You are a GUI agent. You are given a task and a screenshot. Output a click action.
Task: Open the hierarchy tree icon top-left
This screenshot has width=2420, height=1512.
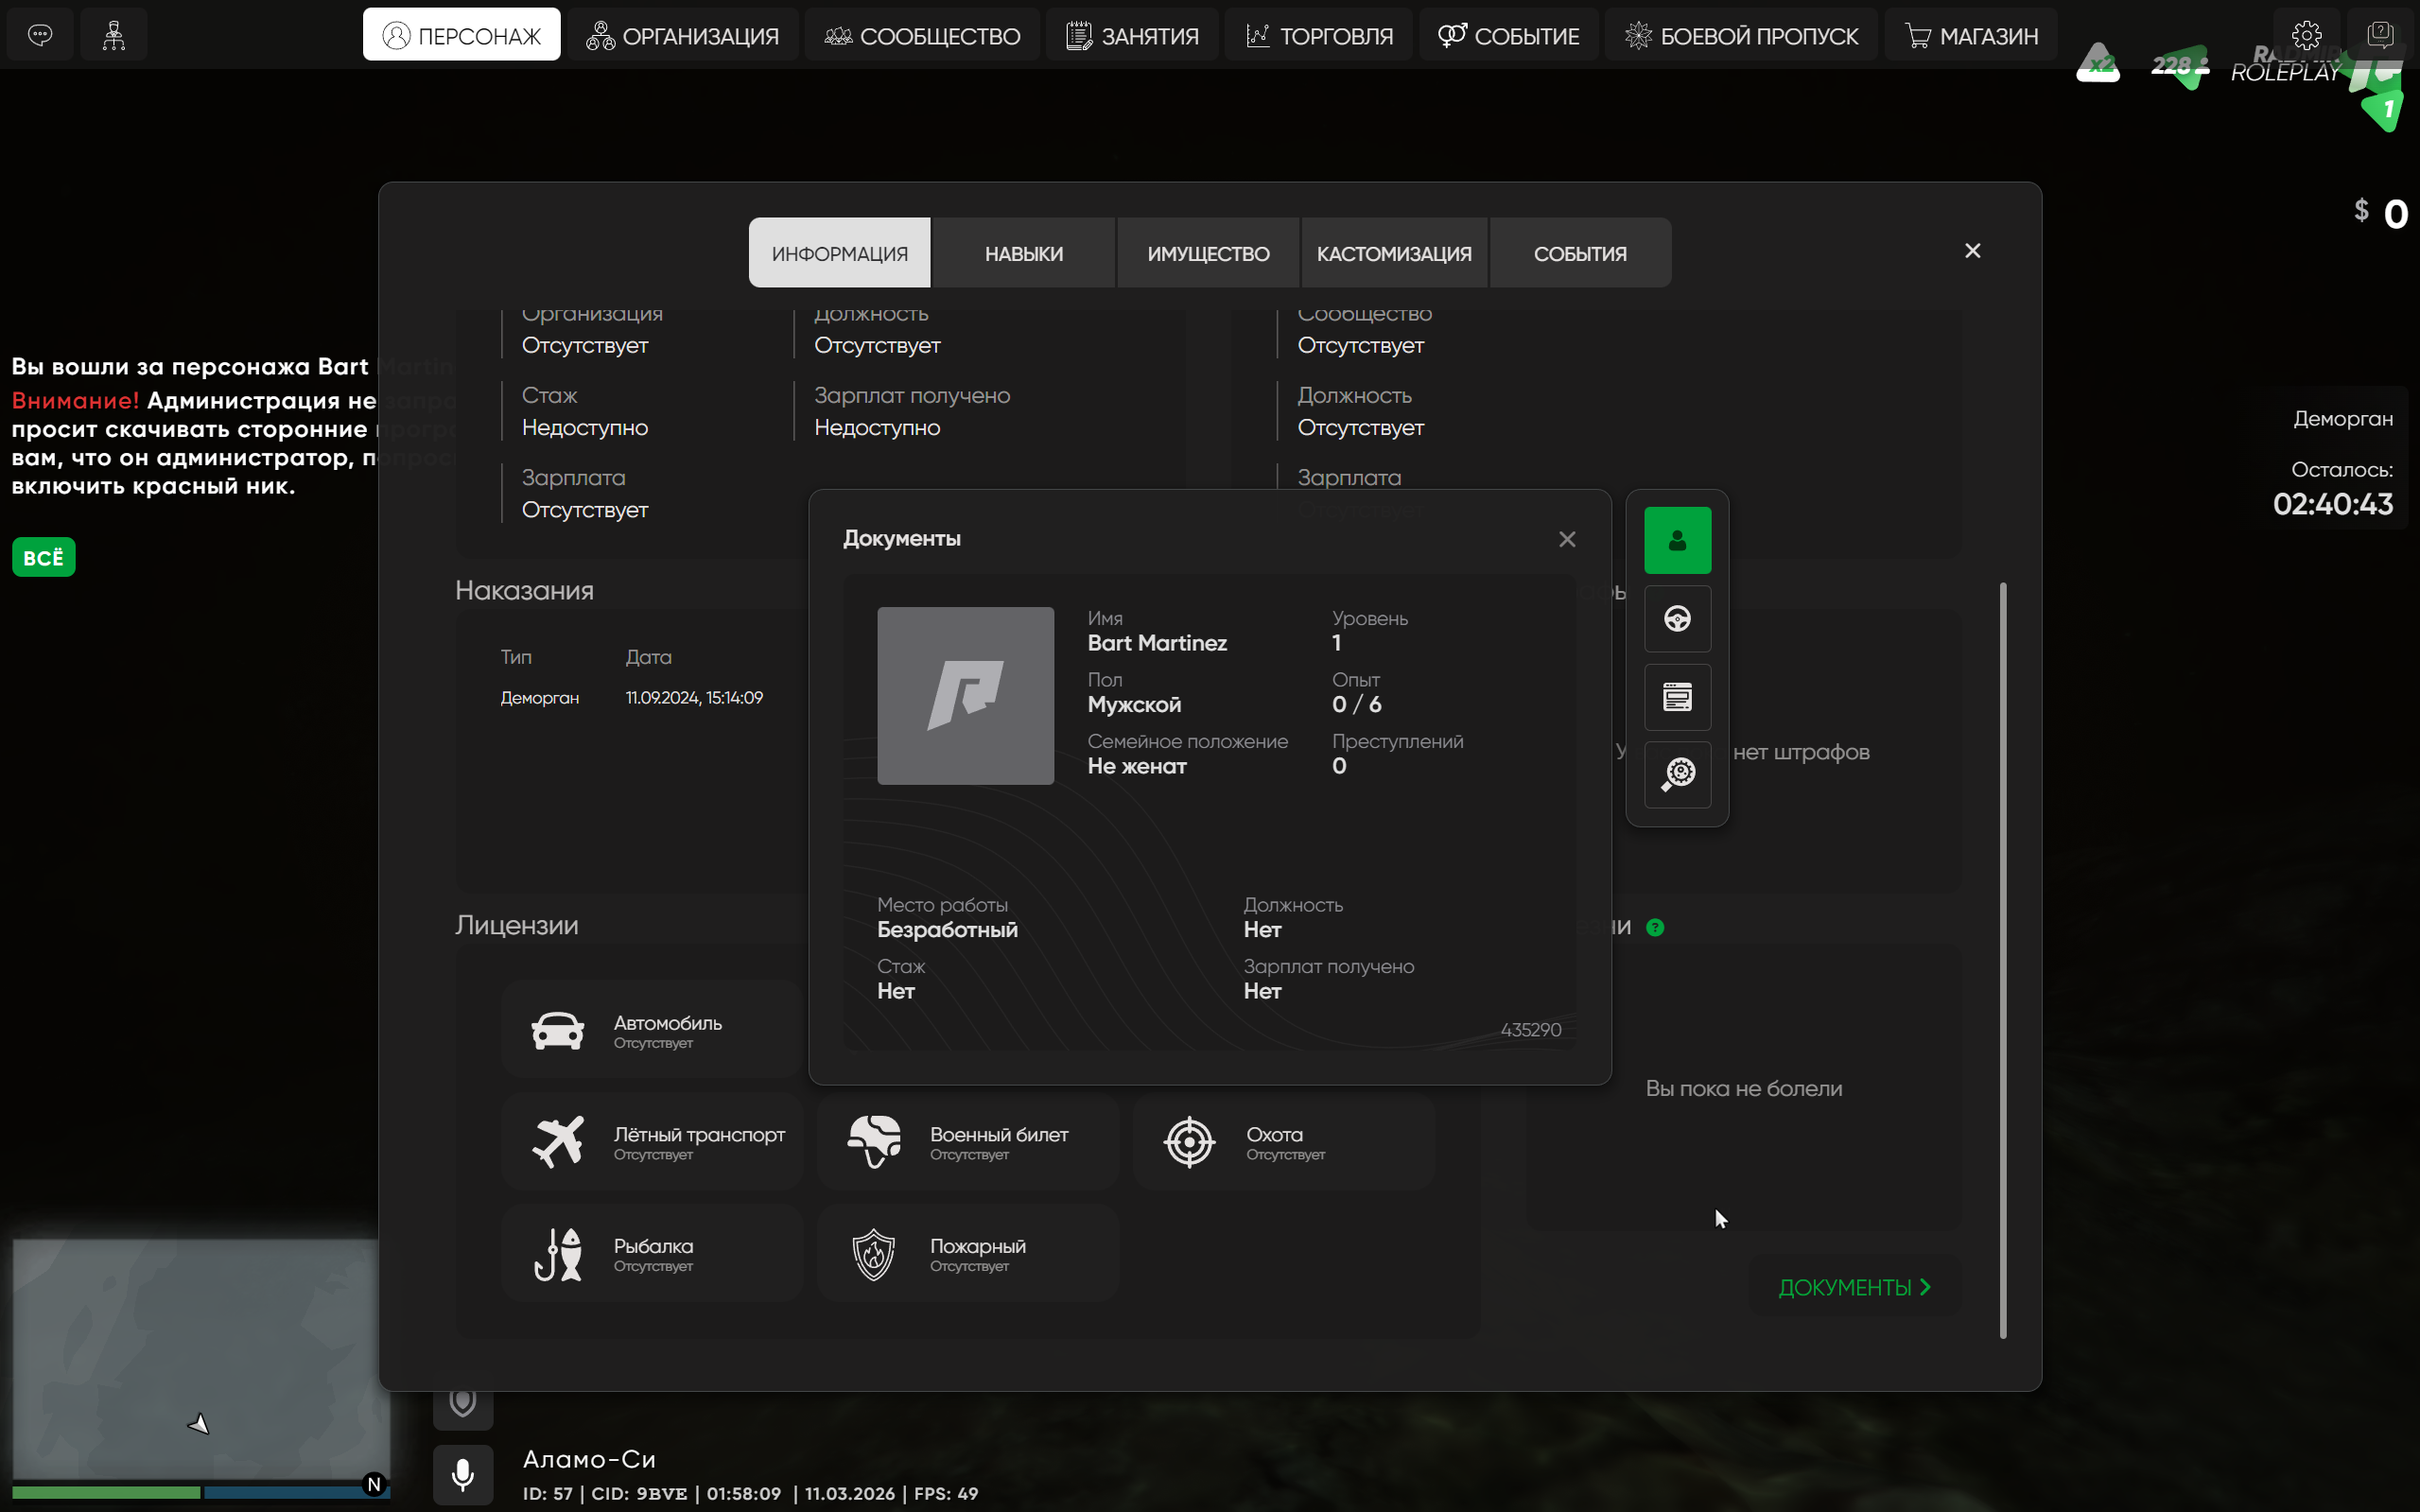coord(114,35)
